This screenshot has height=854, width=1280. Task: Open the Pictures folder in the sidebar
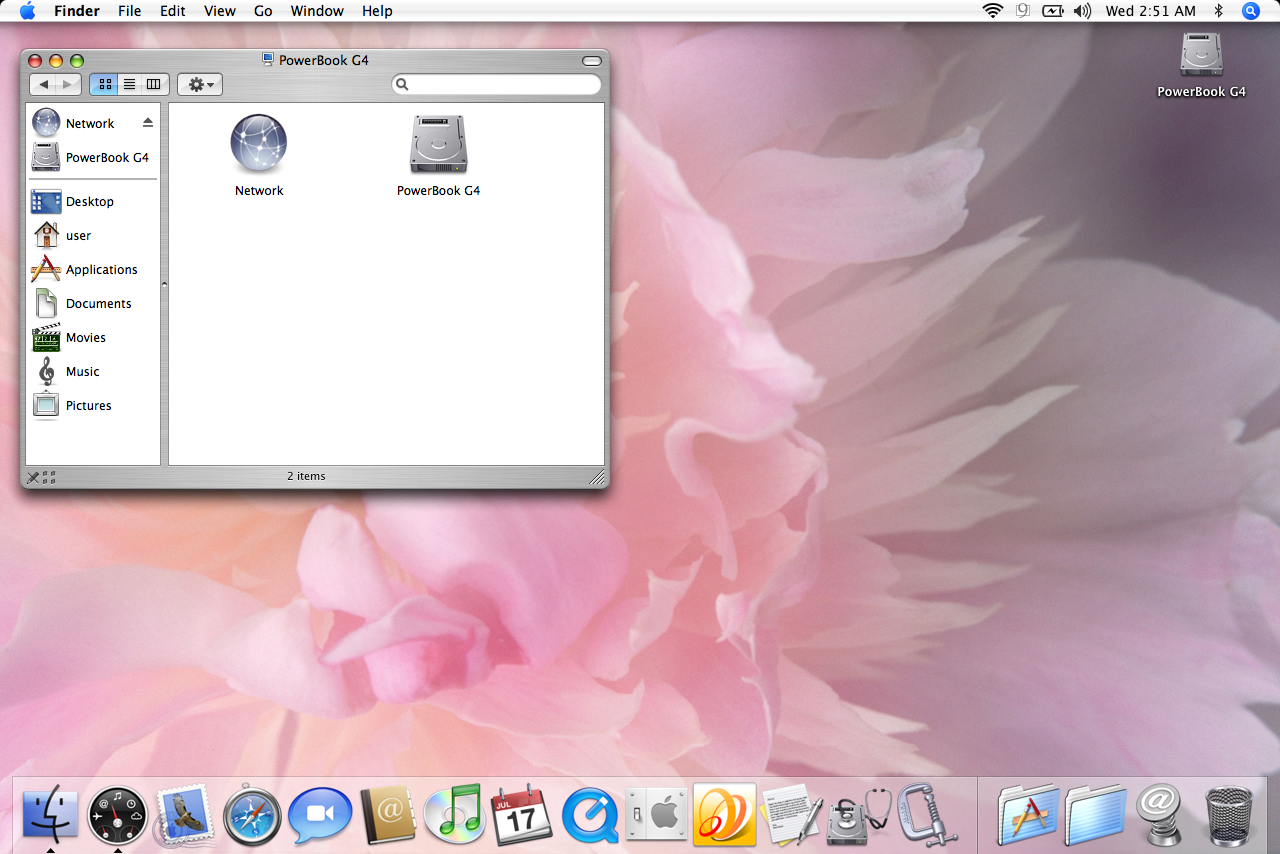click(x=72, y=405)
